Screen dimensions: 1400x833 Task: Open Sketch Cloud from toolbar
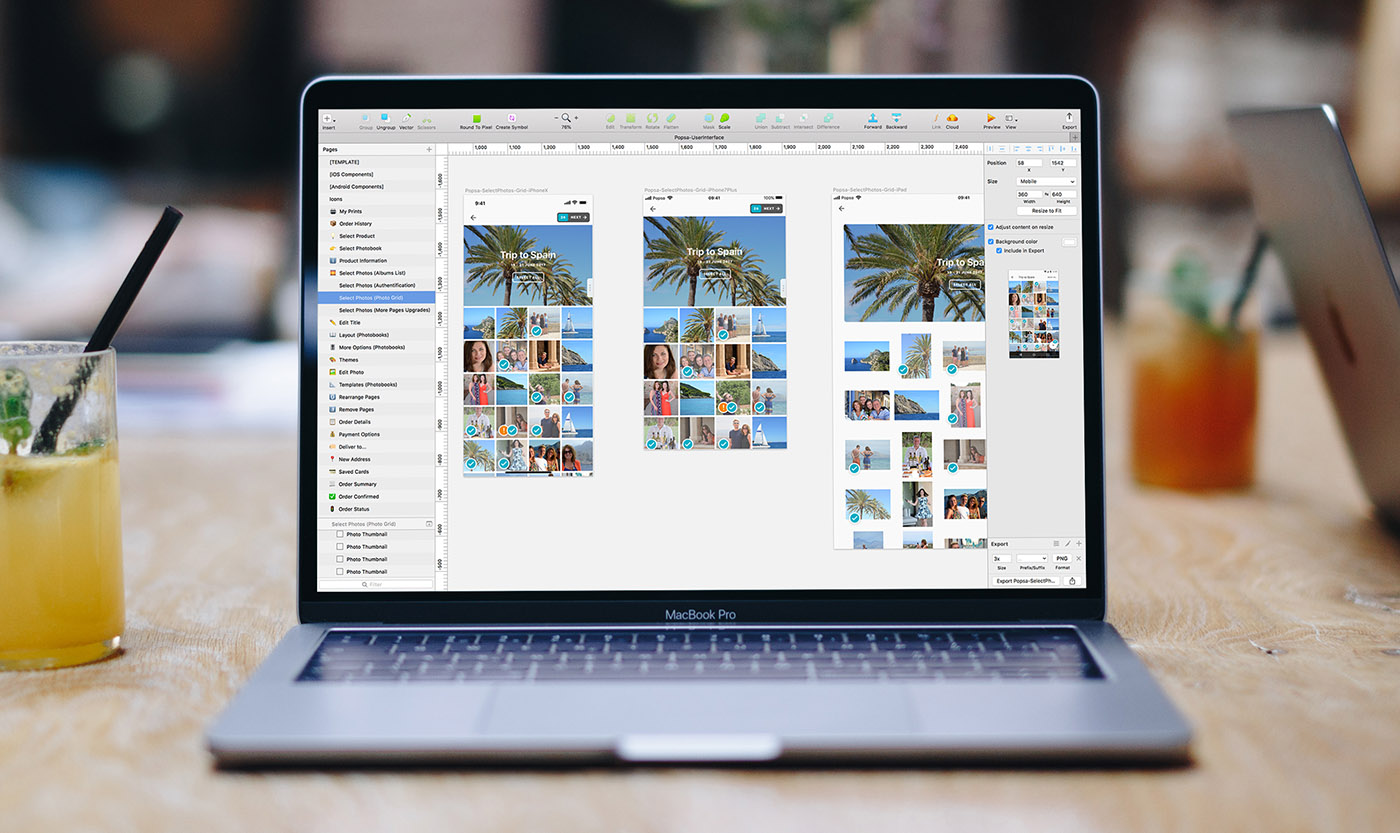(x=952, y=118)
